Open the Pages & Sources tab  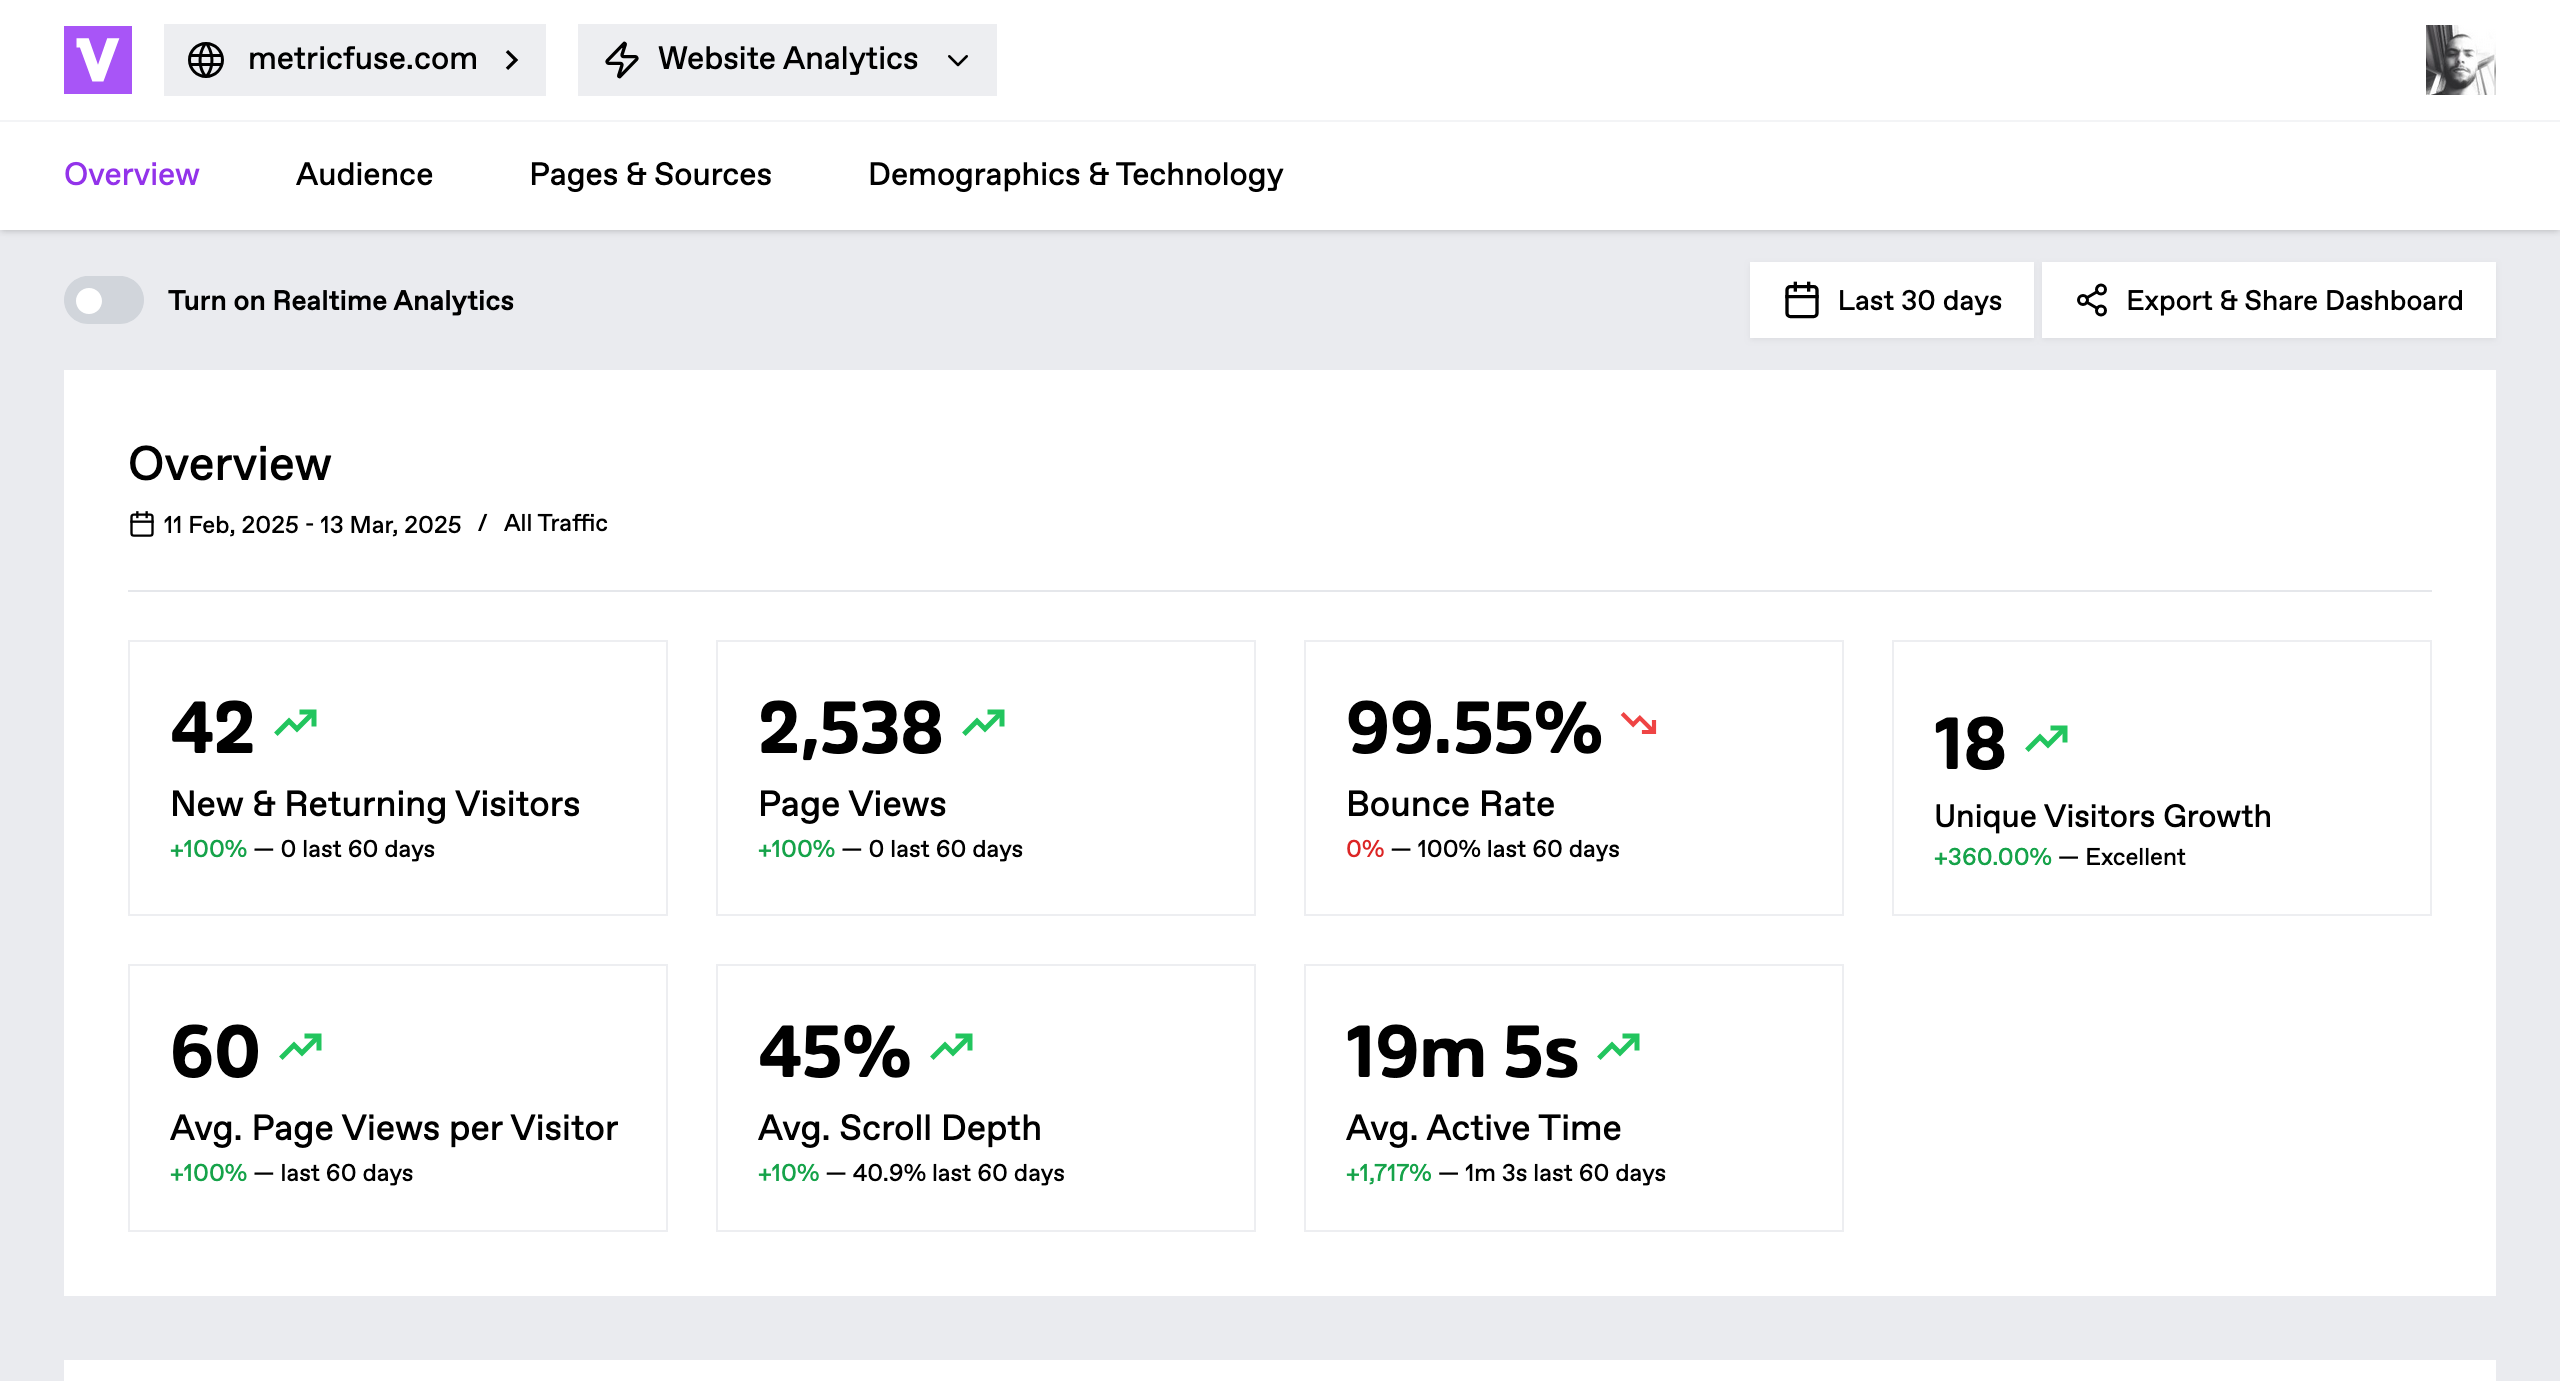(650, 174)
